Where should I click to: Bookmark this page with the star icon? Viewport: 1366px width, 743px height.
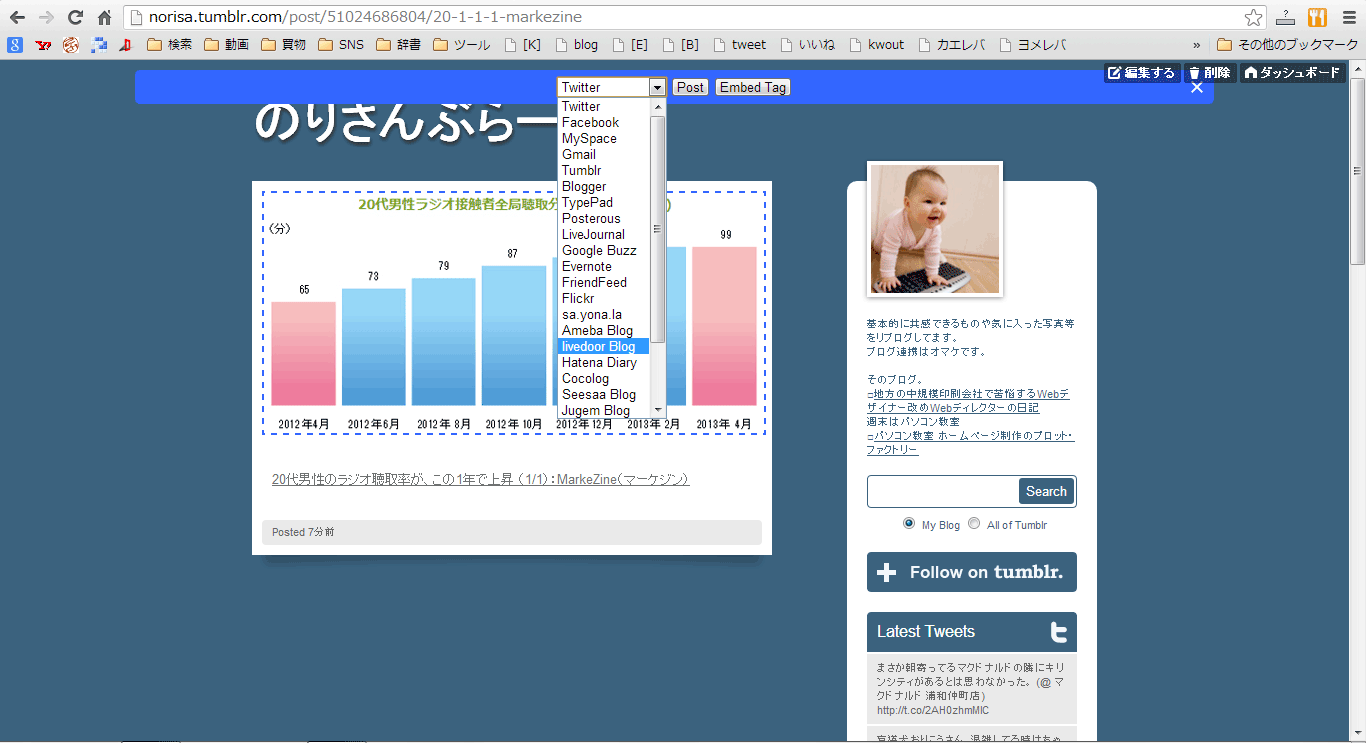pyautogui.click(x=1253, y=17)
